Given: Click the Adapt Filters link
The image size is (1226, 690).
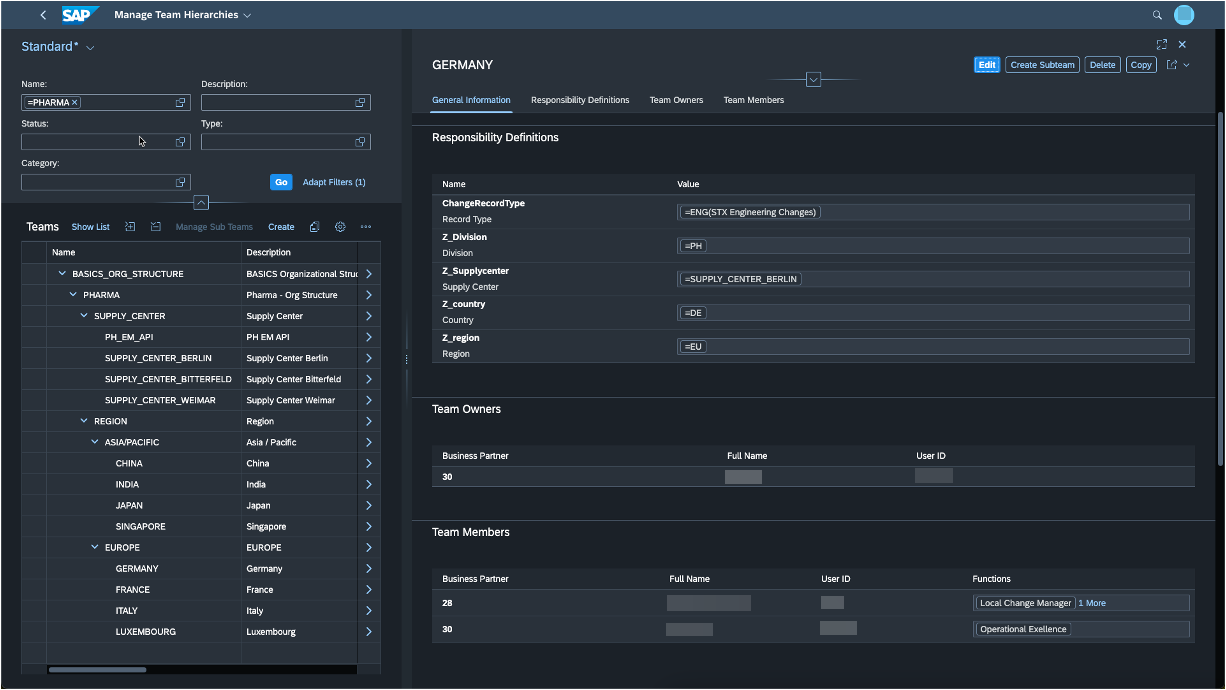Looking at the screenshot, I should pyautogui.click(x=334, y=182).
